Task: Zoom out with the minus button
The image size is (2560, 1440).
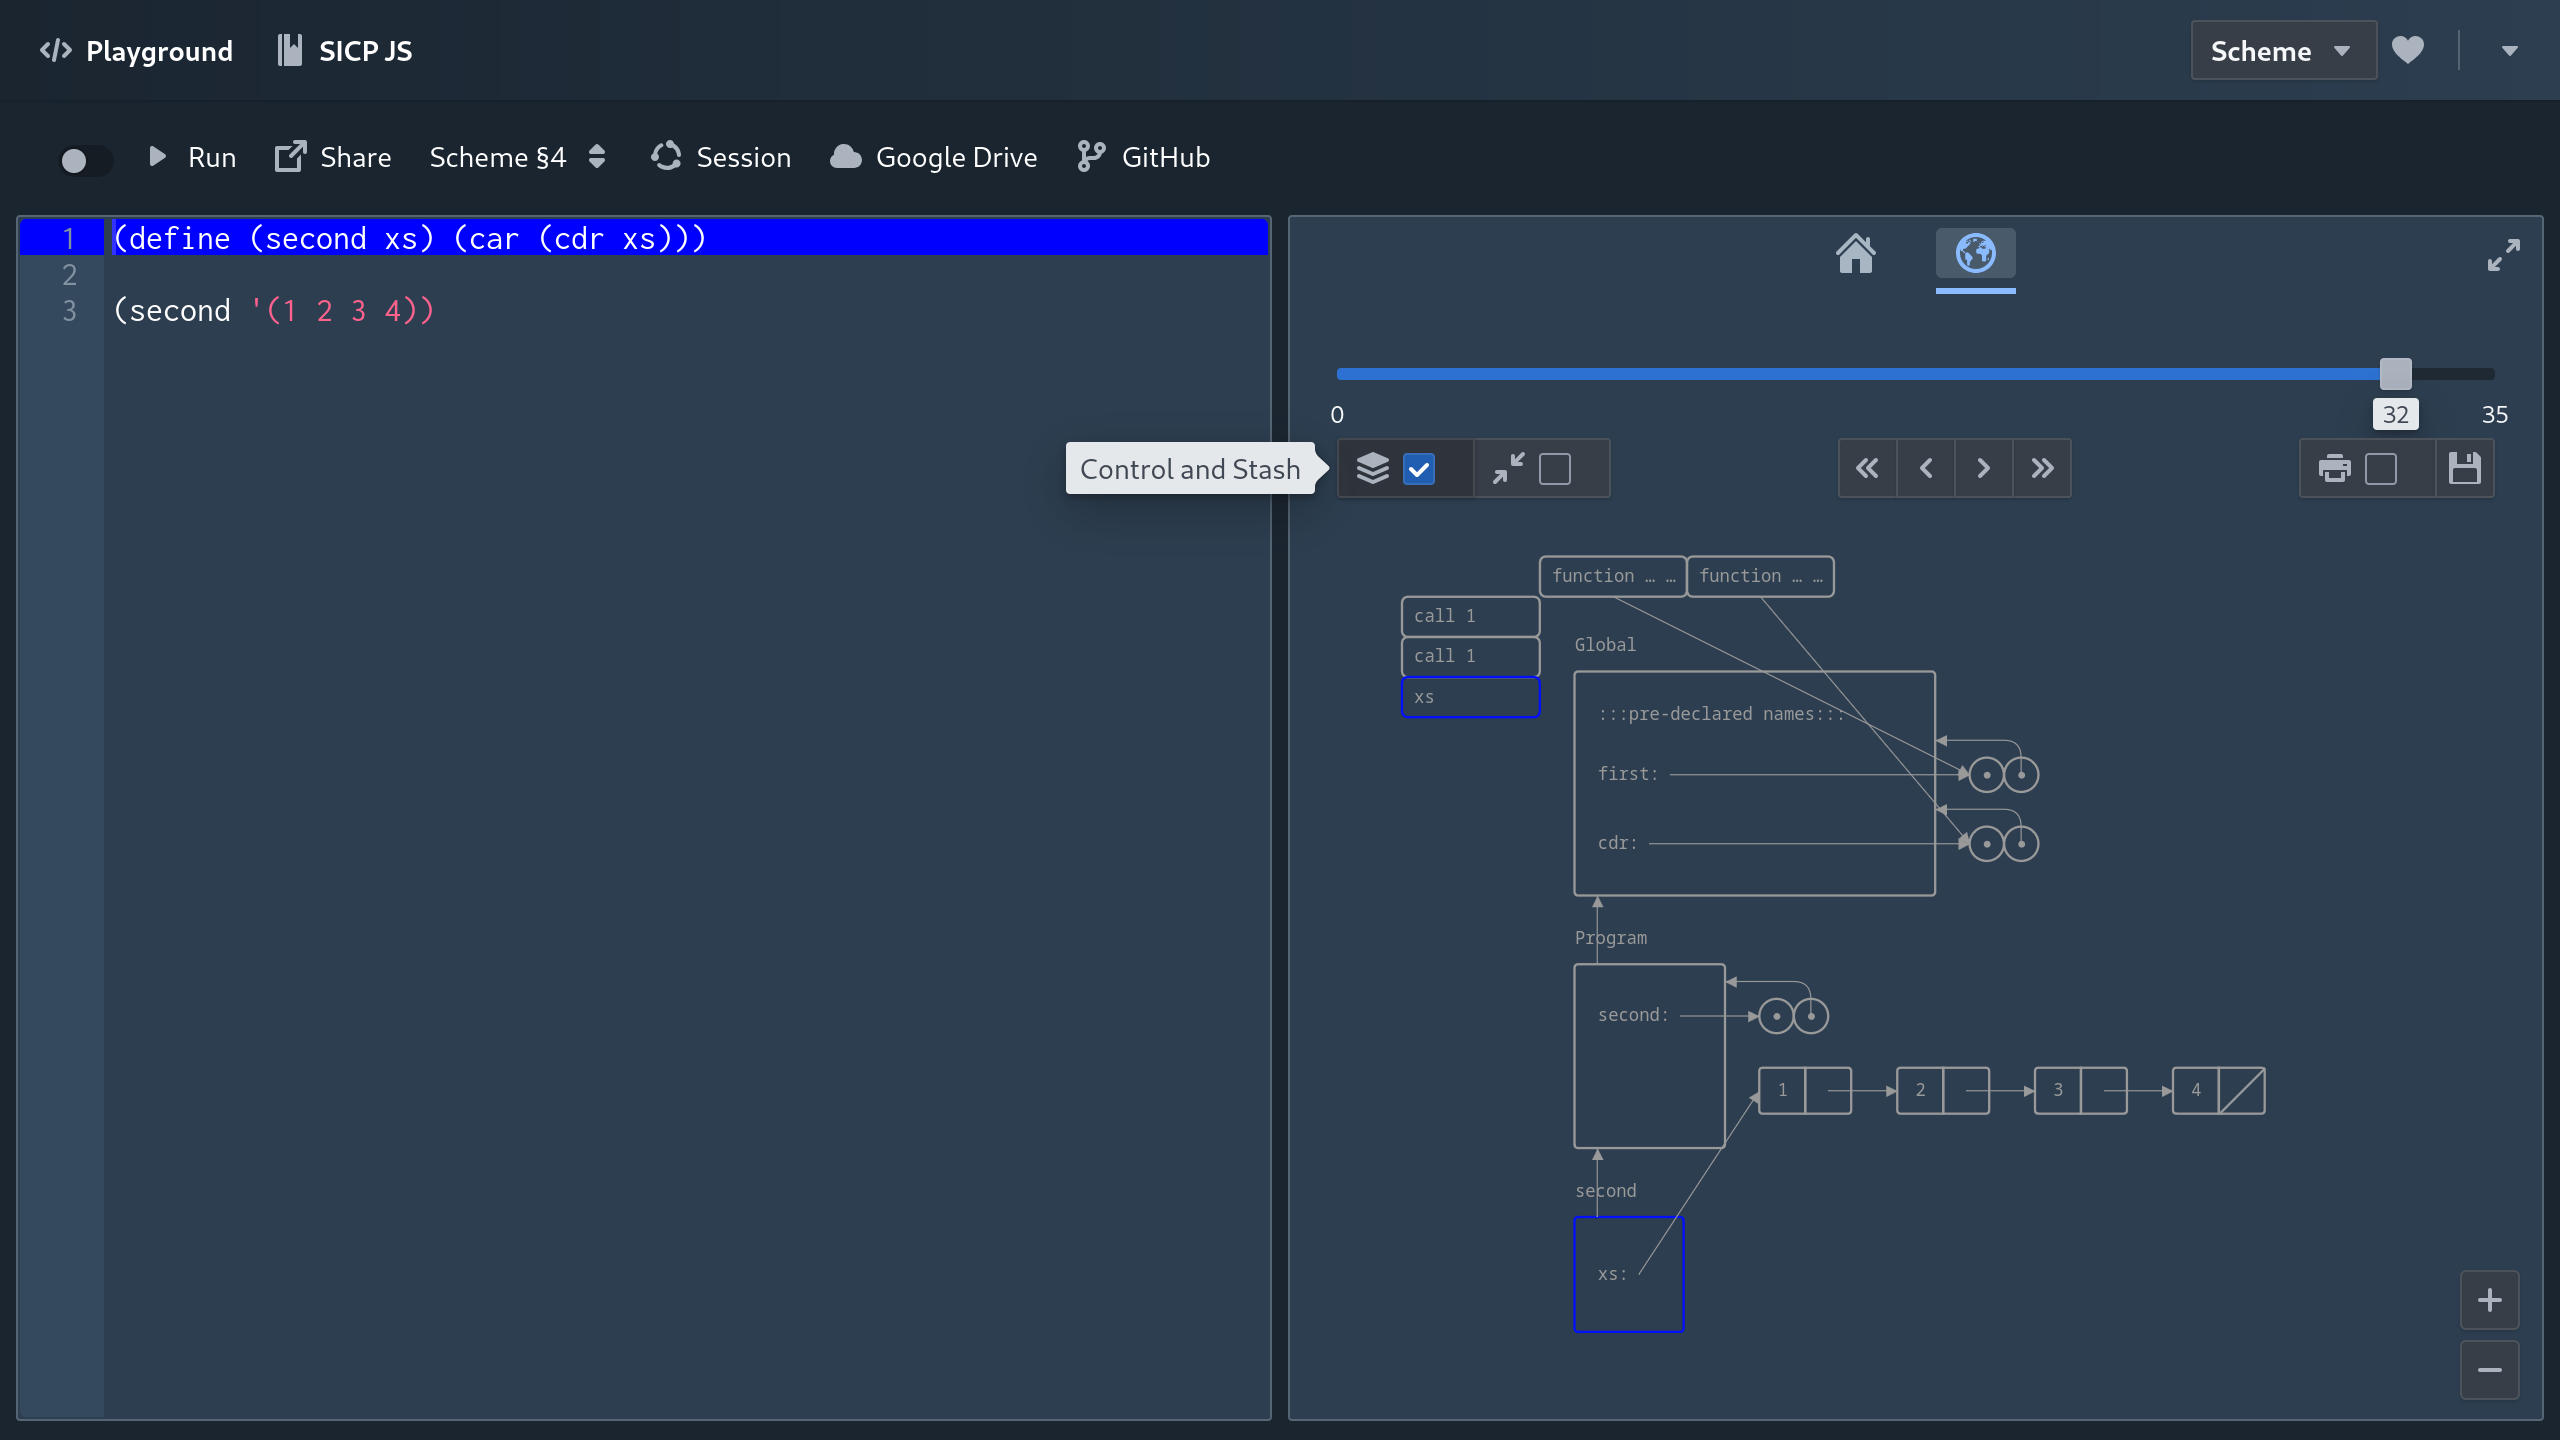Action: tap(2489, 1370)
